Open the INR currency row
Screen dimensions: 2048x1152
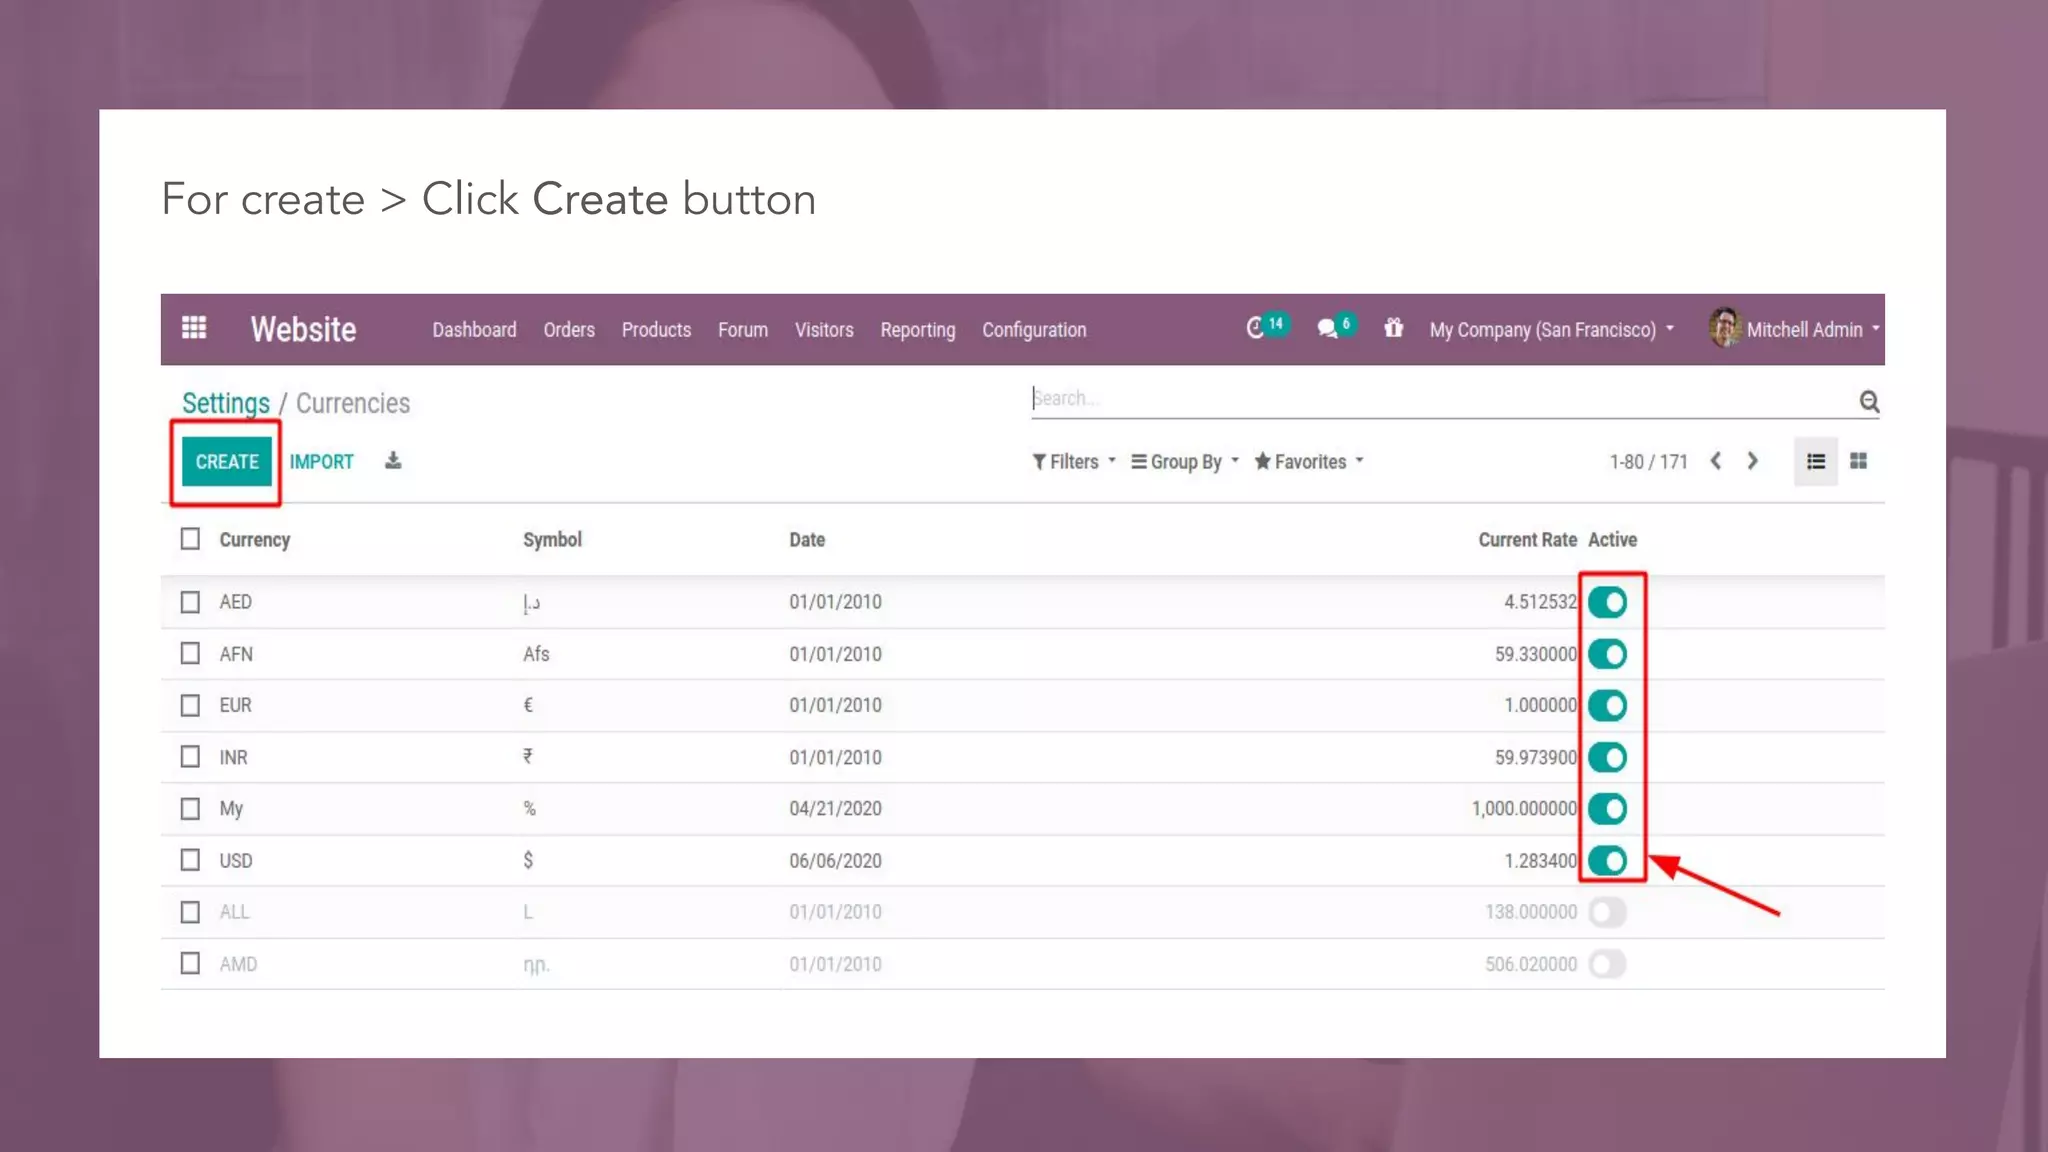coord(1022,757)
